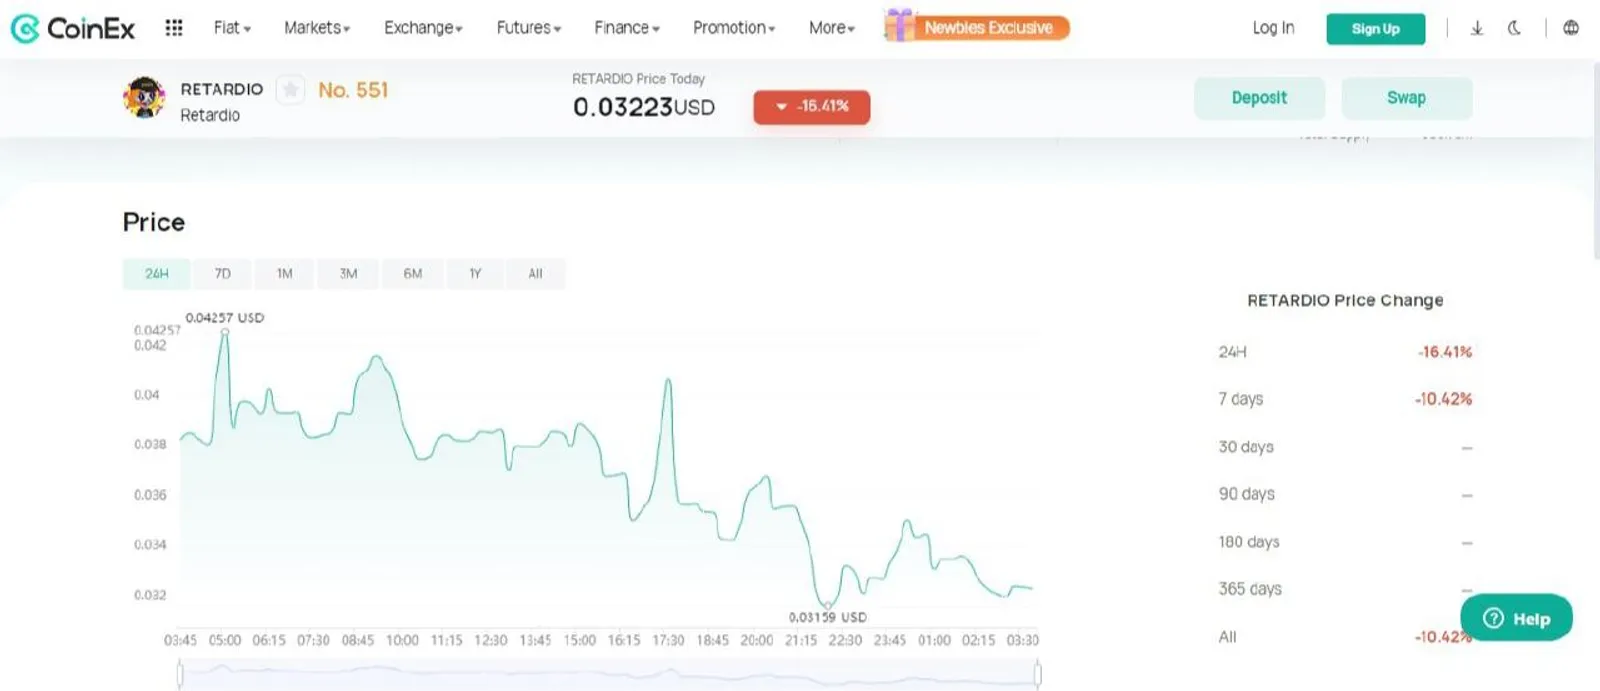Click the 17:30 time axis label
Image resolution: width=1600 pixels, height=691 pixels.
tap(668, 640)
